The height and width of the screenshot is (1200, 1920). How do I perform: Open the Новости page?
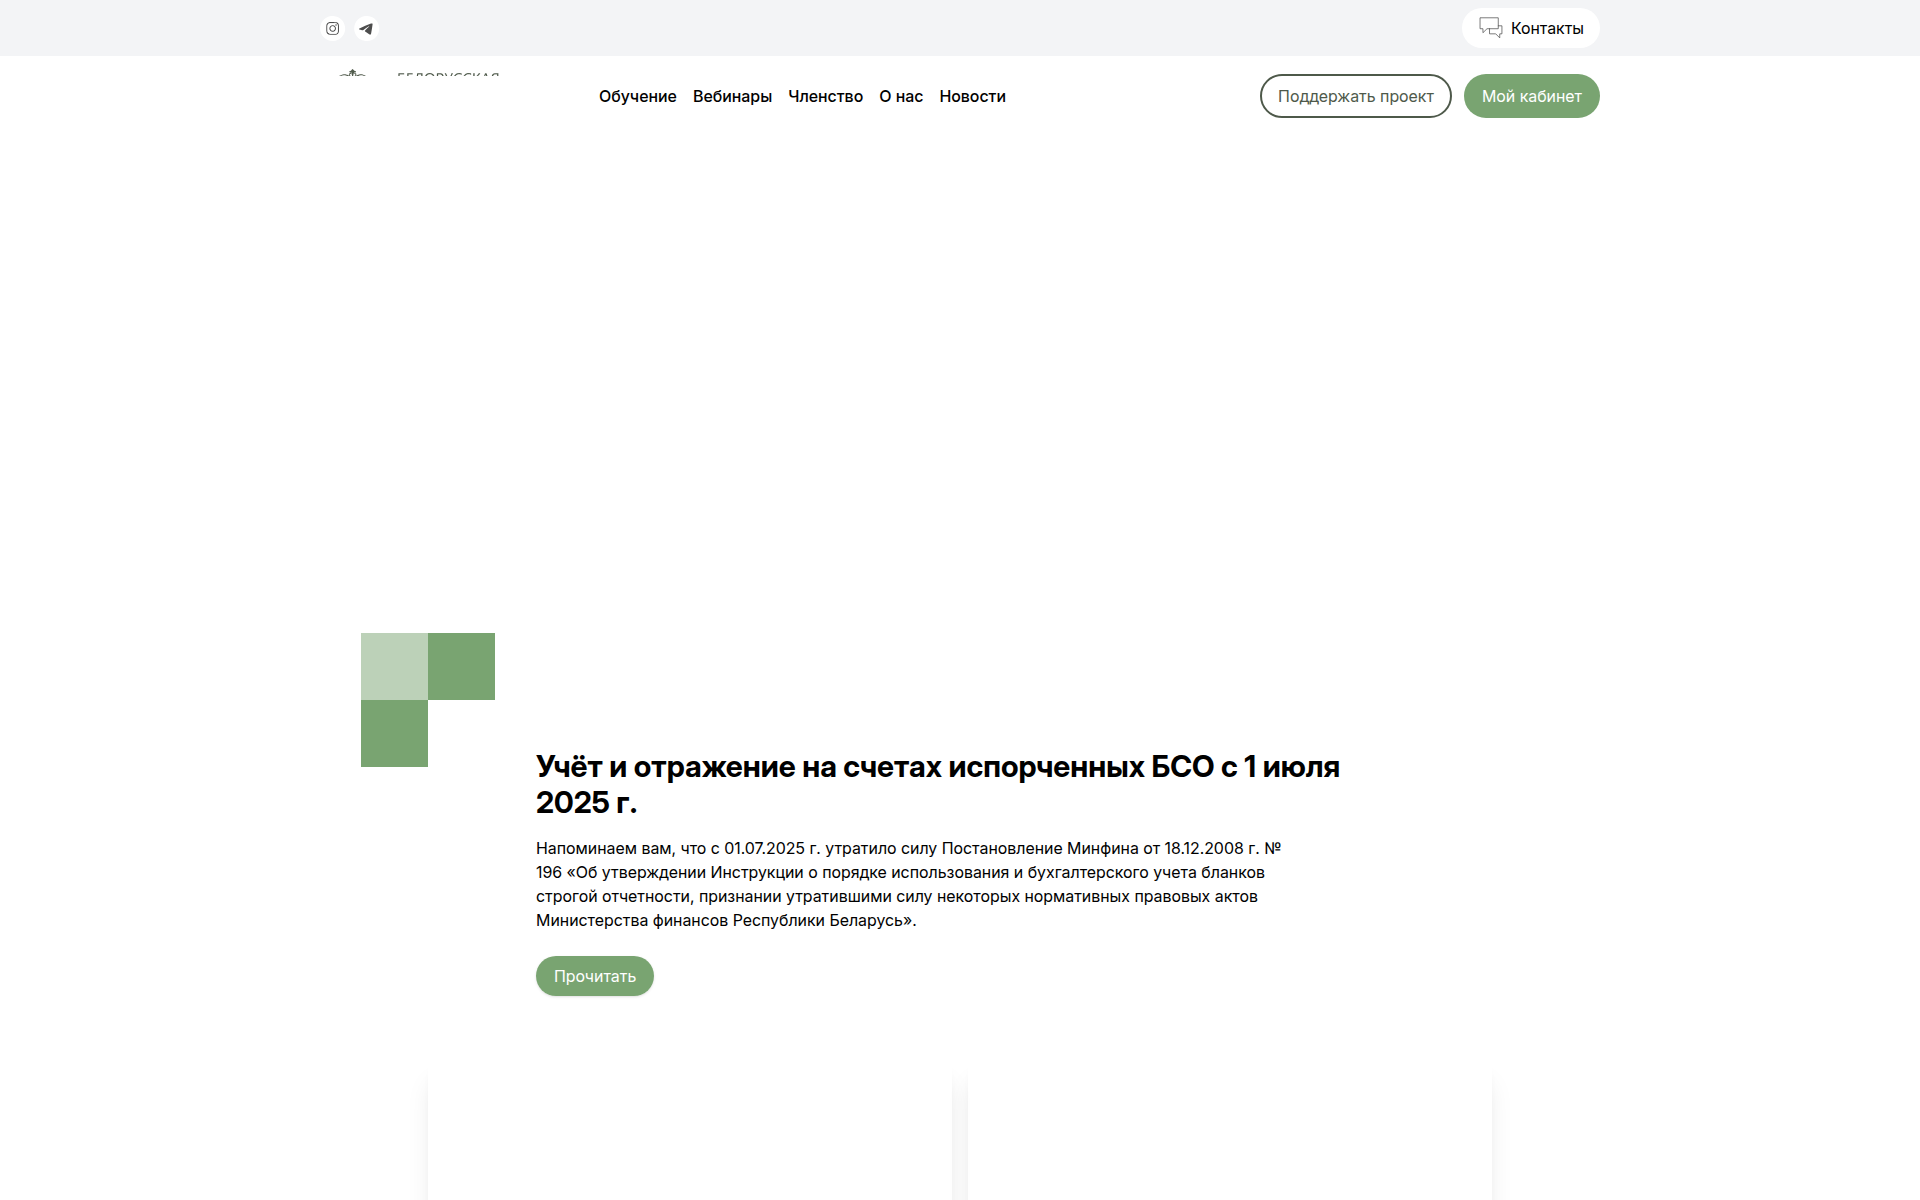click(972, 96)
